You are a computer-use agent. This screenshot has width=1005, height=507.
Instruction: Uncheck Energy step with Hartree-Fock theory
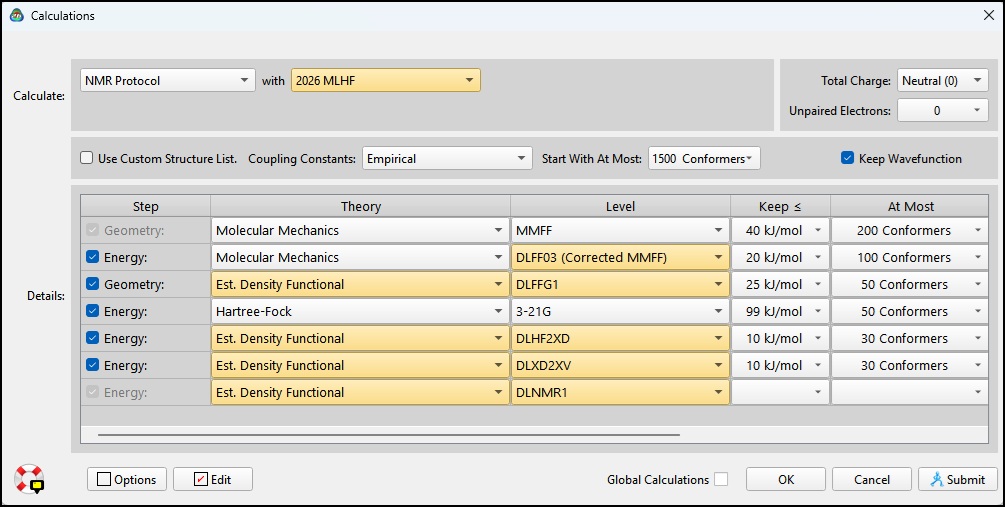click(92, 311)
